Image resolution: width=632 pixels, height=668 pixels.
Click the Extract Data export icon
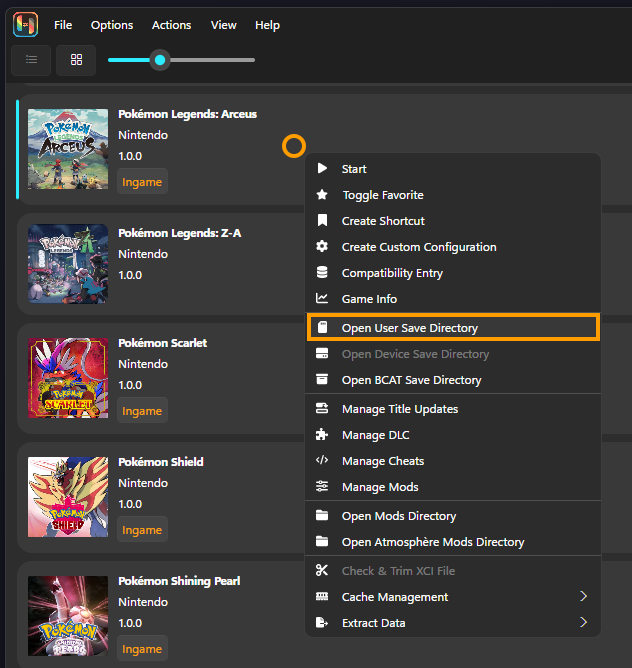(322, 622)
